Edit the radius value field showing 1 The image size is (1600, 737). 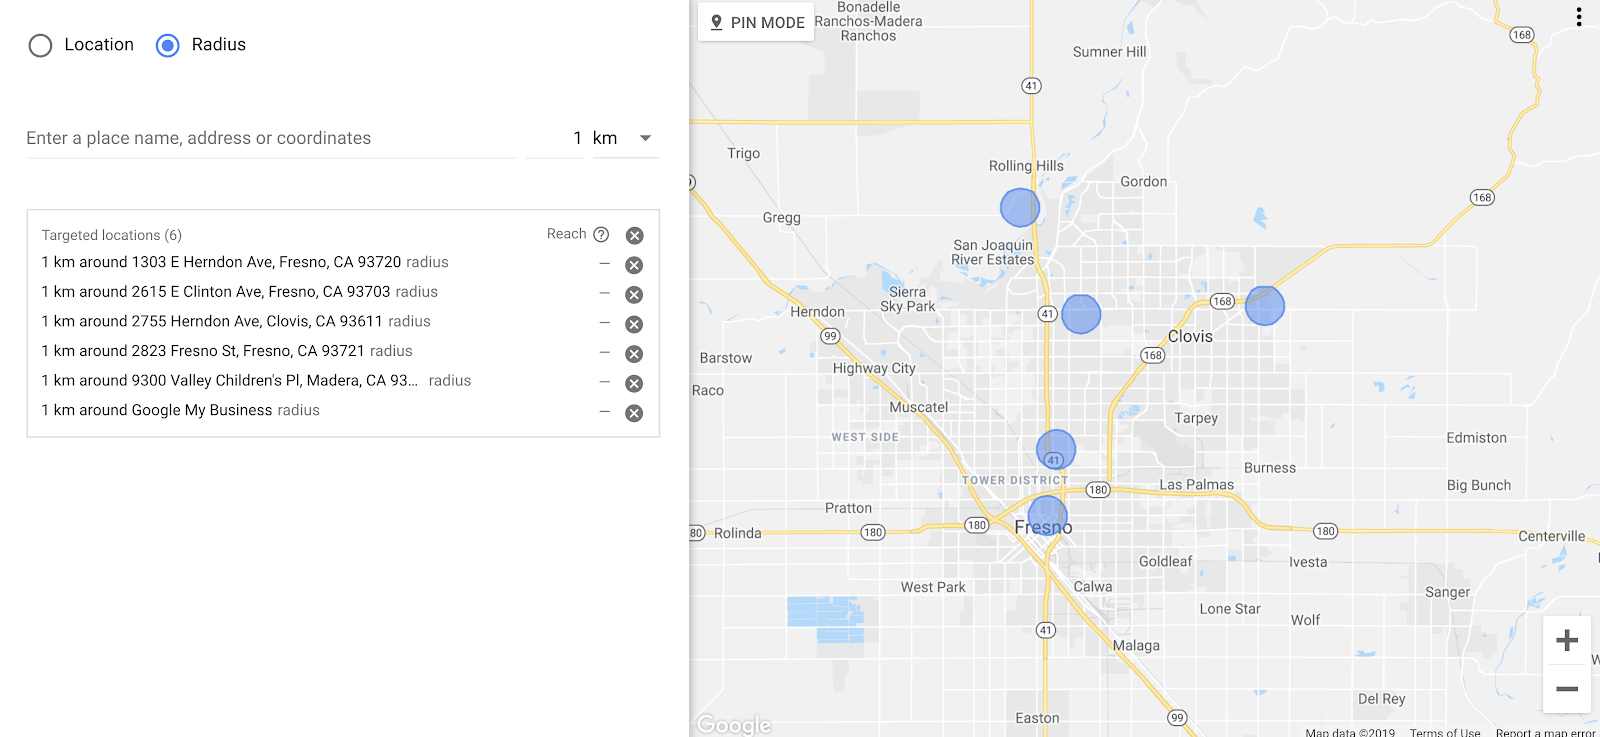(x=555, y=138)
